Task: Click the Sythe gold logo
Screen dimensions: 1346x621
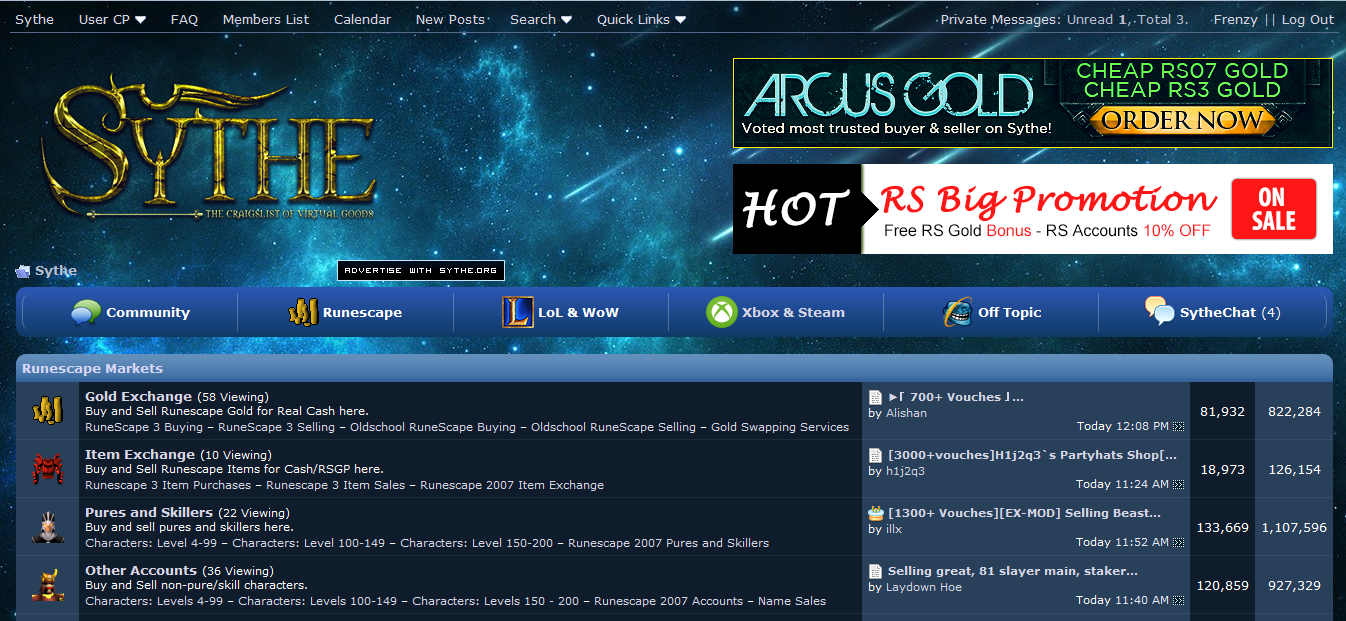Action: point(210,148)
